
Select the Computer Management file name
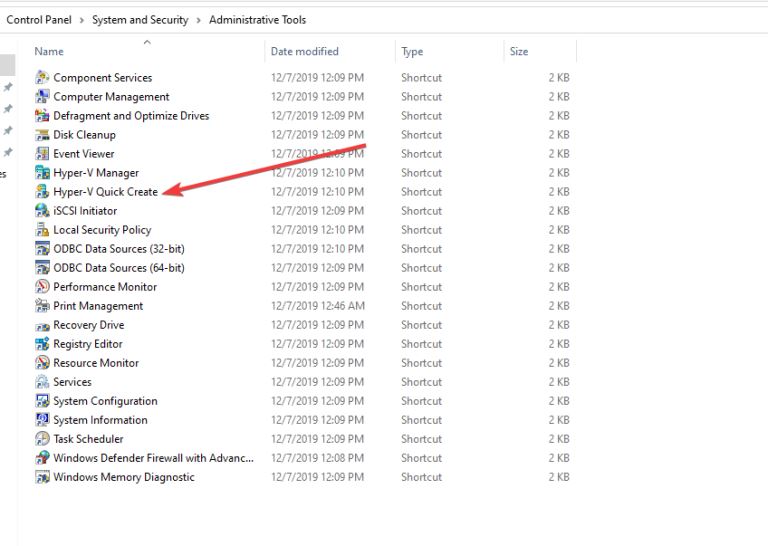(x=111, y=96)
